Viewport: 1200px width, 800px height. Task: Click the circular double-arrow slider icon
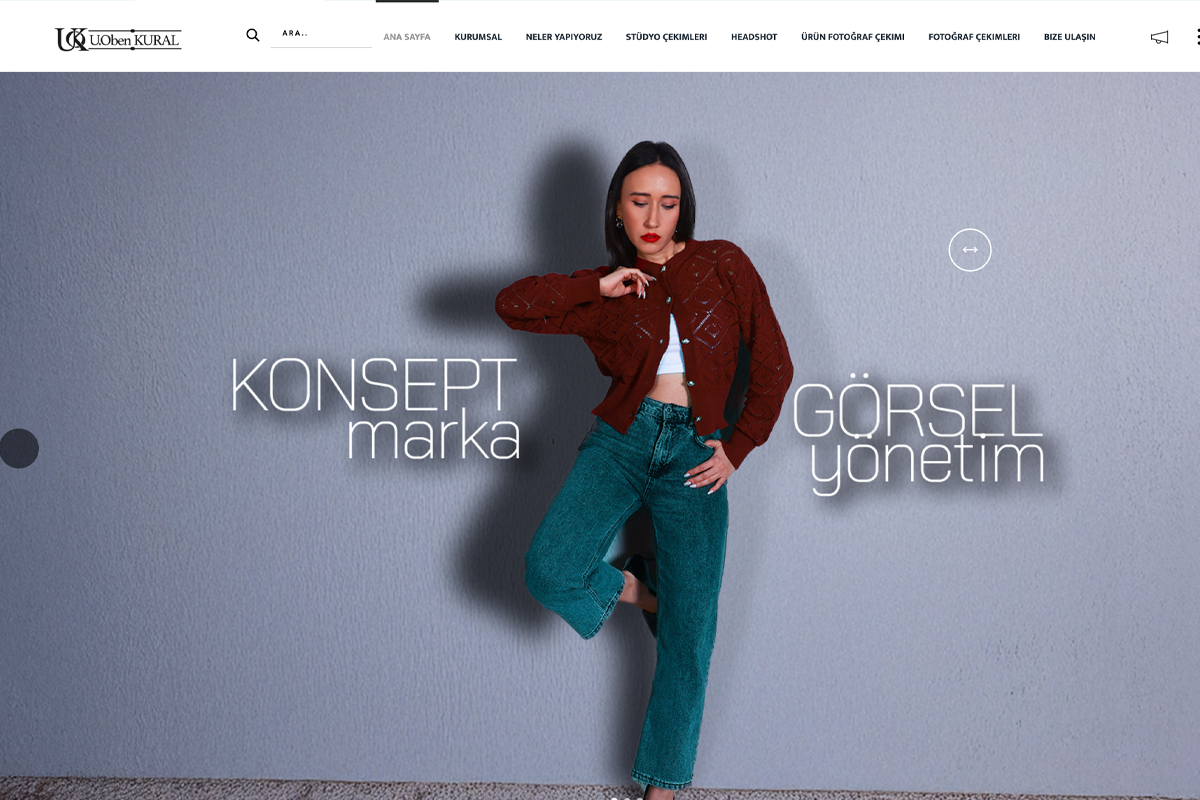[970, 250]
